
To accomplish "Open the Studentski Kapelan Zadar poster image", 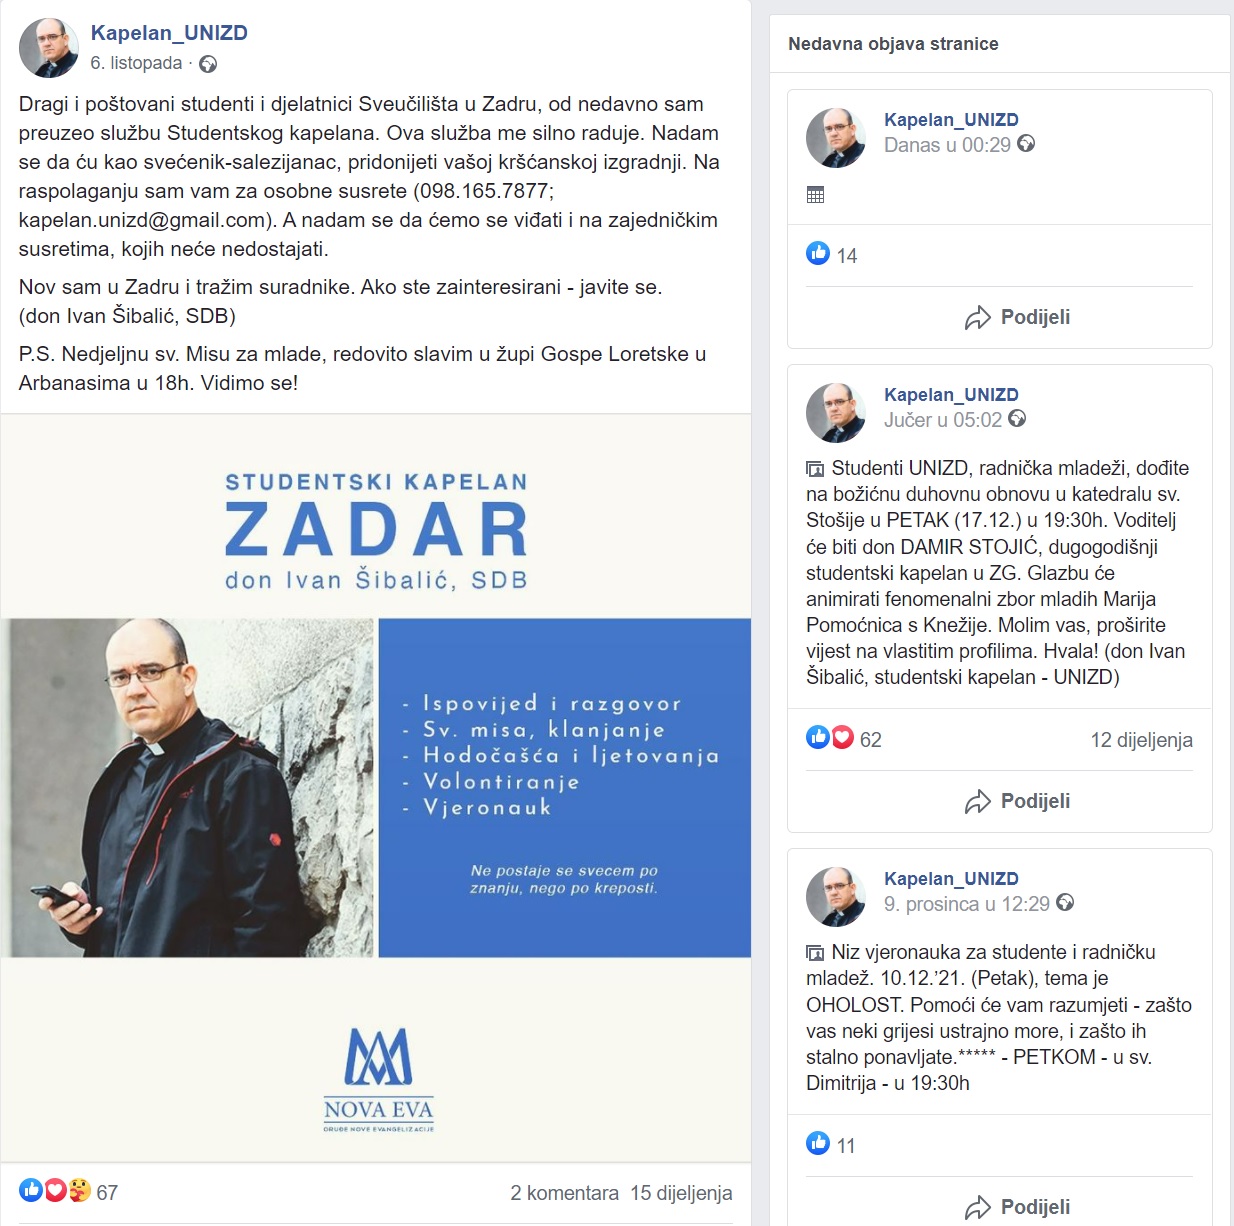I will [376, 788].
